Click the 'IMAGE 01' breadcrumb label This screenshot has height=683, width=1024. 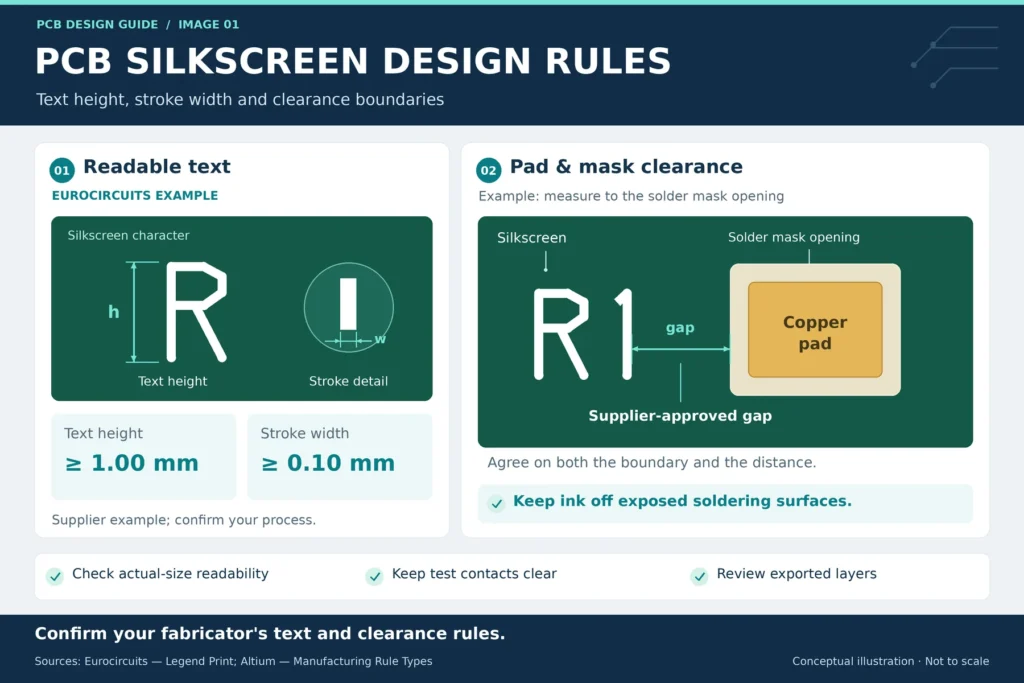click(x=209, y=24)
